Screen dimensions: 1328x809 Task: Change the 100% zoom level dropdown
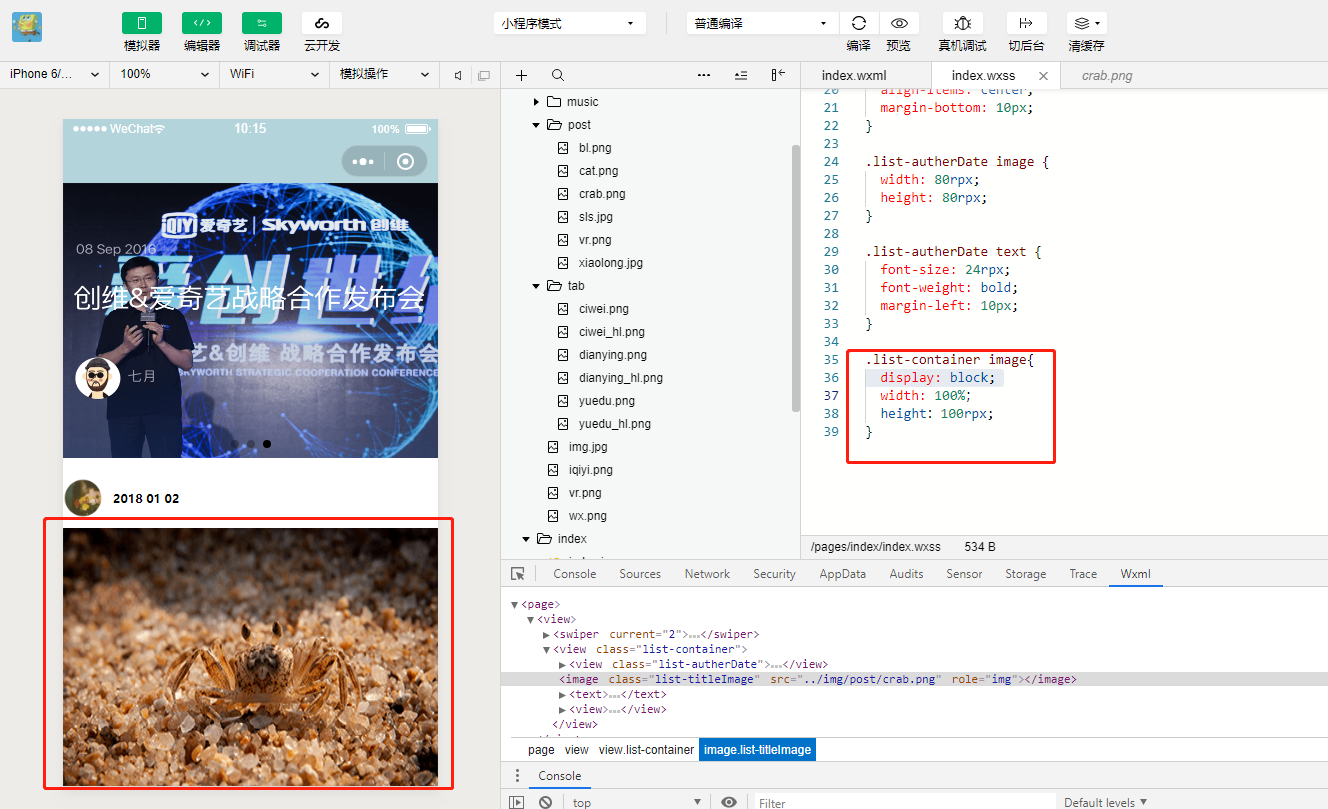point(165,74)
